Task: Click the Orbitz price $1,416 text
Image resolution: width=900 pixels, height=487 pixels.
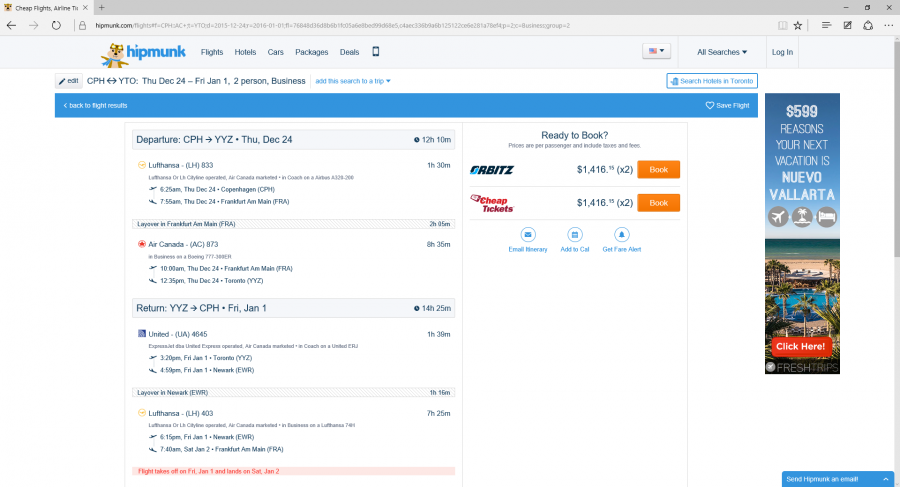Action: coord(605,170)
